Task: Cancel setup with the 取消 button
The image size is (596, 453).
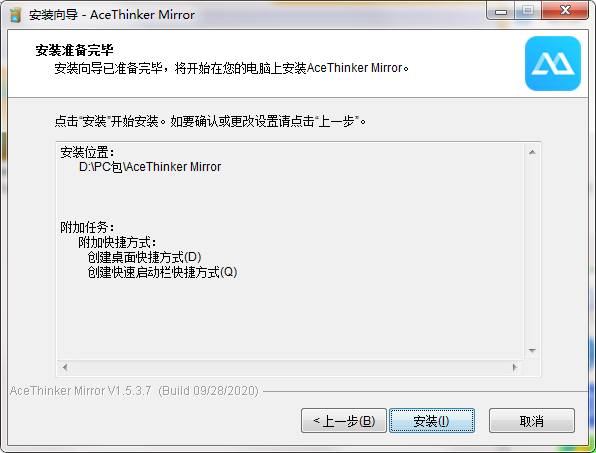Action: tap(531, 421)
